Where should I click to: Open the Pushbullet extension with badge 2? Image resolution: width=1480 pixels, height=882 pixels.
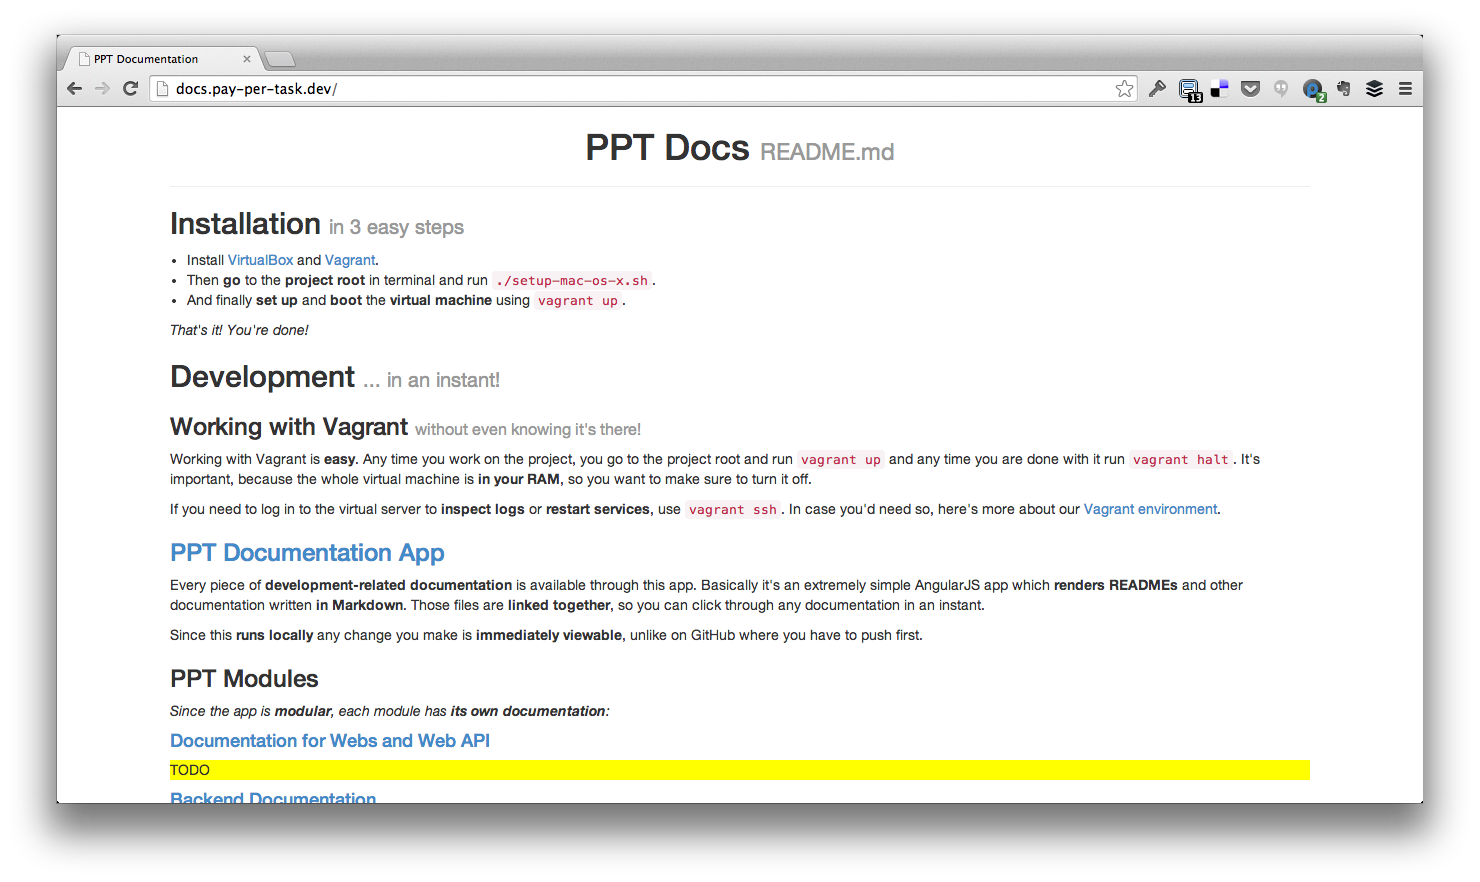point(1314,90)
